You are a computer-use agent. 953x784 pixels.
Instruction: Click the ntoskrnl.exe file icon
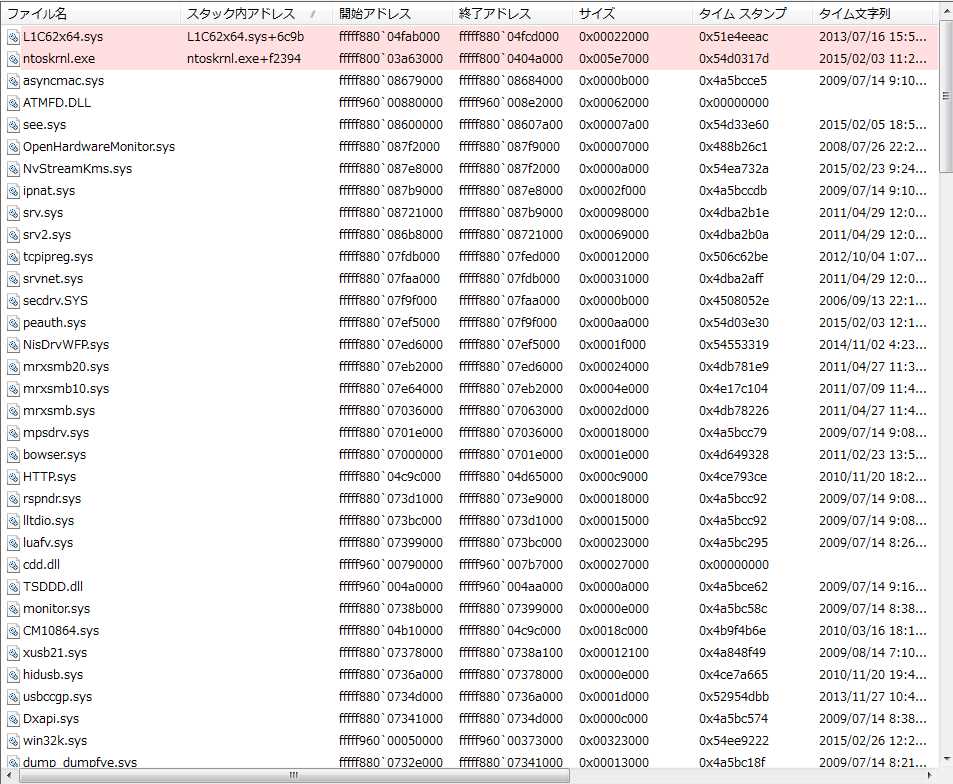coord(13,59)
